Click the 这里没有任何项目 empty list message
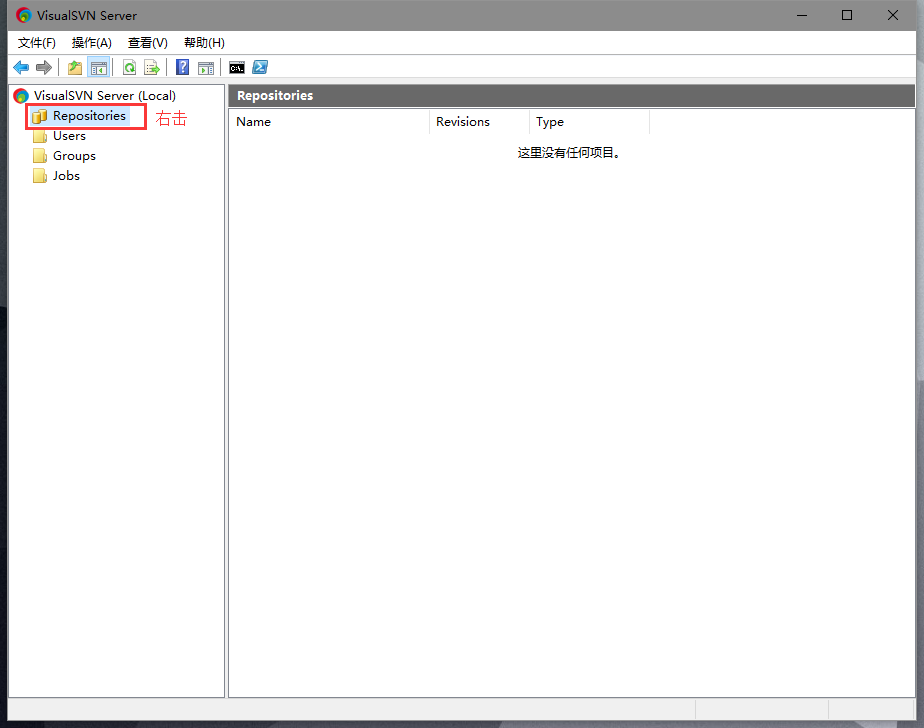Image resolution: width=924 pixels, height=728 pixels. click(569, 153)
